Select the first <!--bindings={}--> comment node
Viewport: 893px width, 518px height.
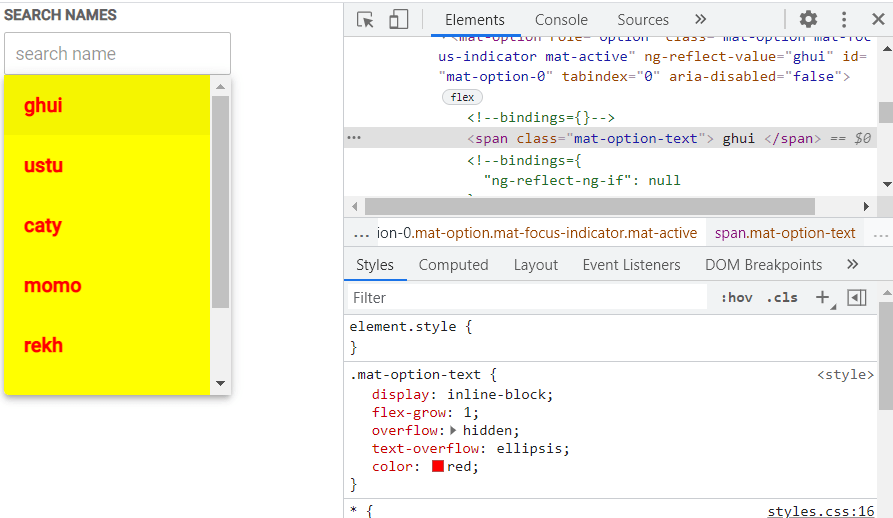click(x=540, y=118)
